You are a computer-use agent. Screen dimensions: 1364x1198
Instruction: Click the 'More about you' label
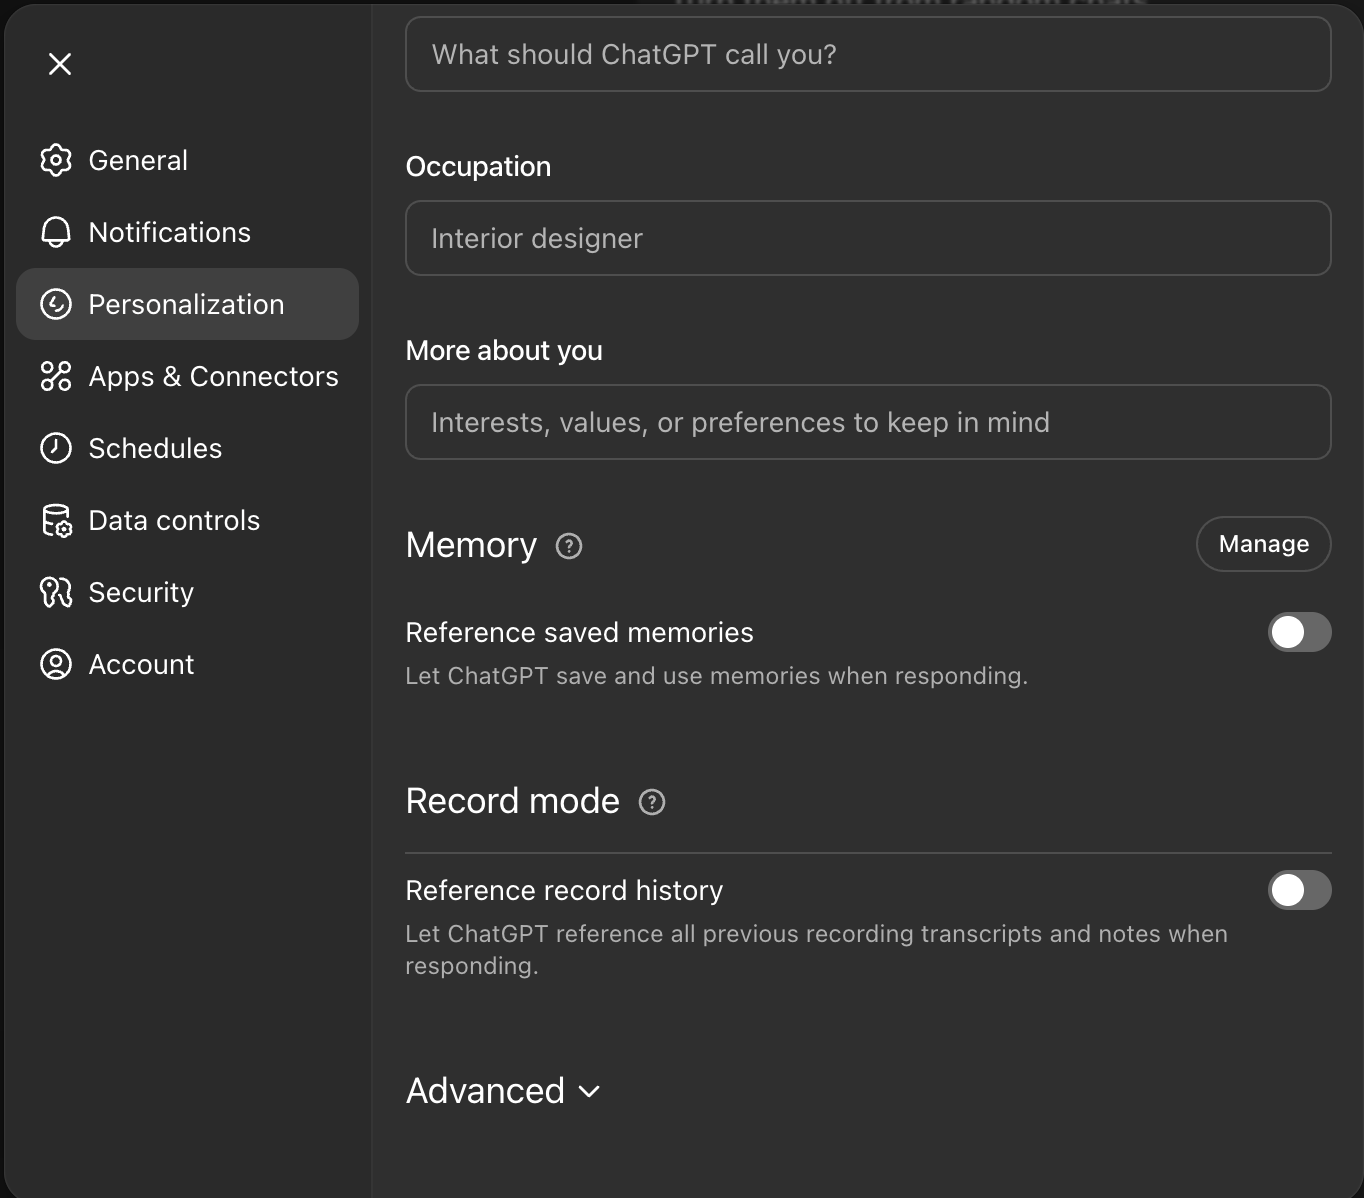(504, 350)
